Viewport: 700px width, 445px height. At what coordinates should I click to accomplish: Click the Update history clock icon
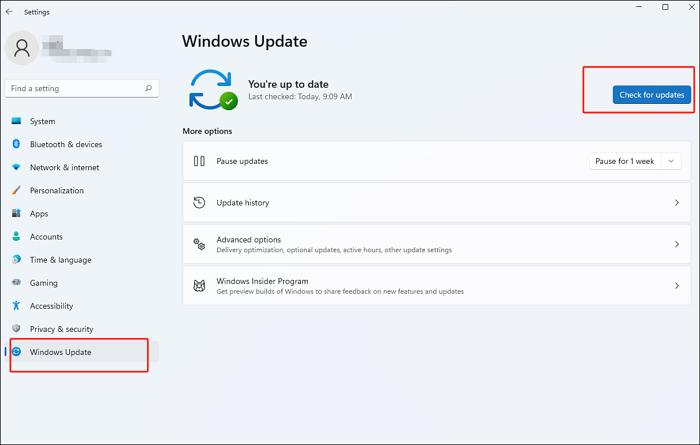[199, 203]
